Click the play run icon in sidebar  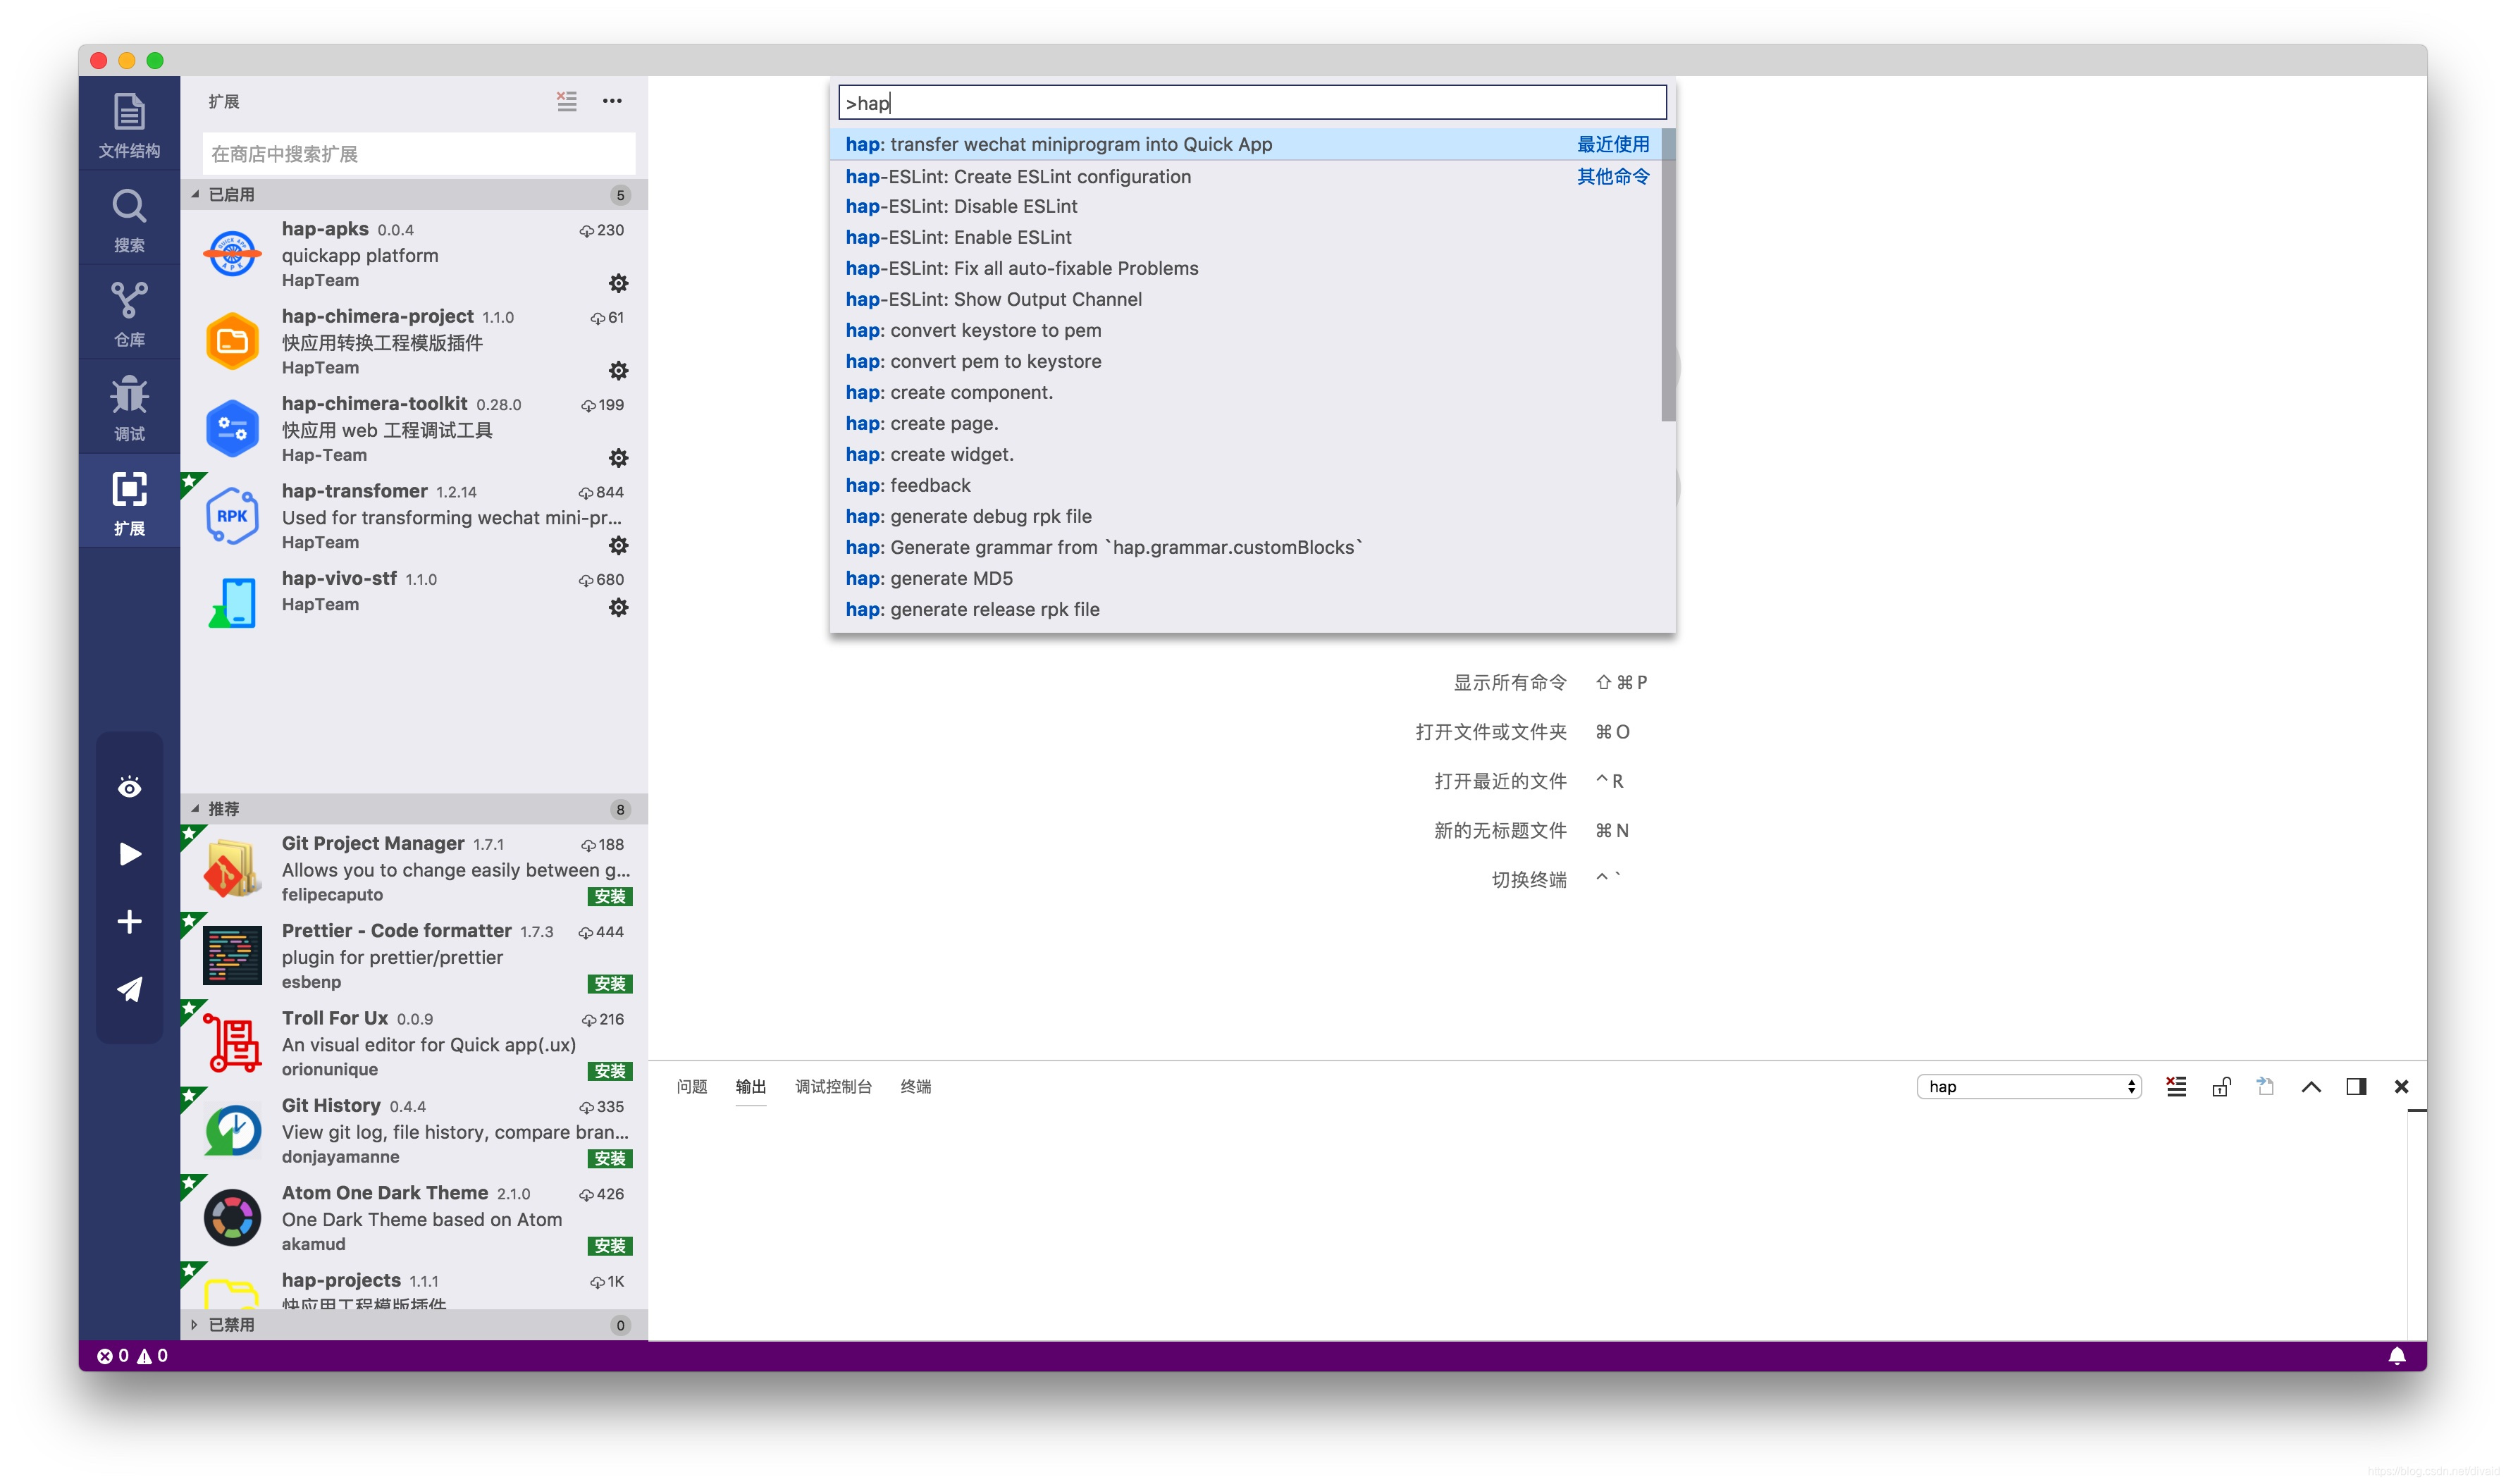coord(129,854)
